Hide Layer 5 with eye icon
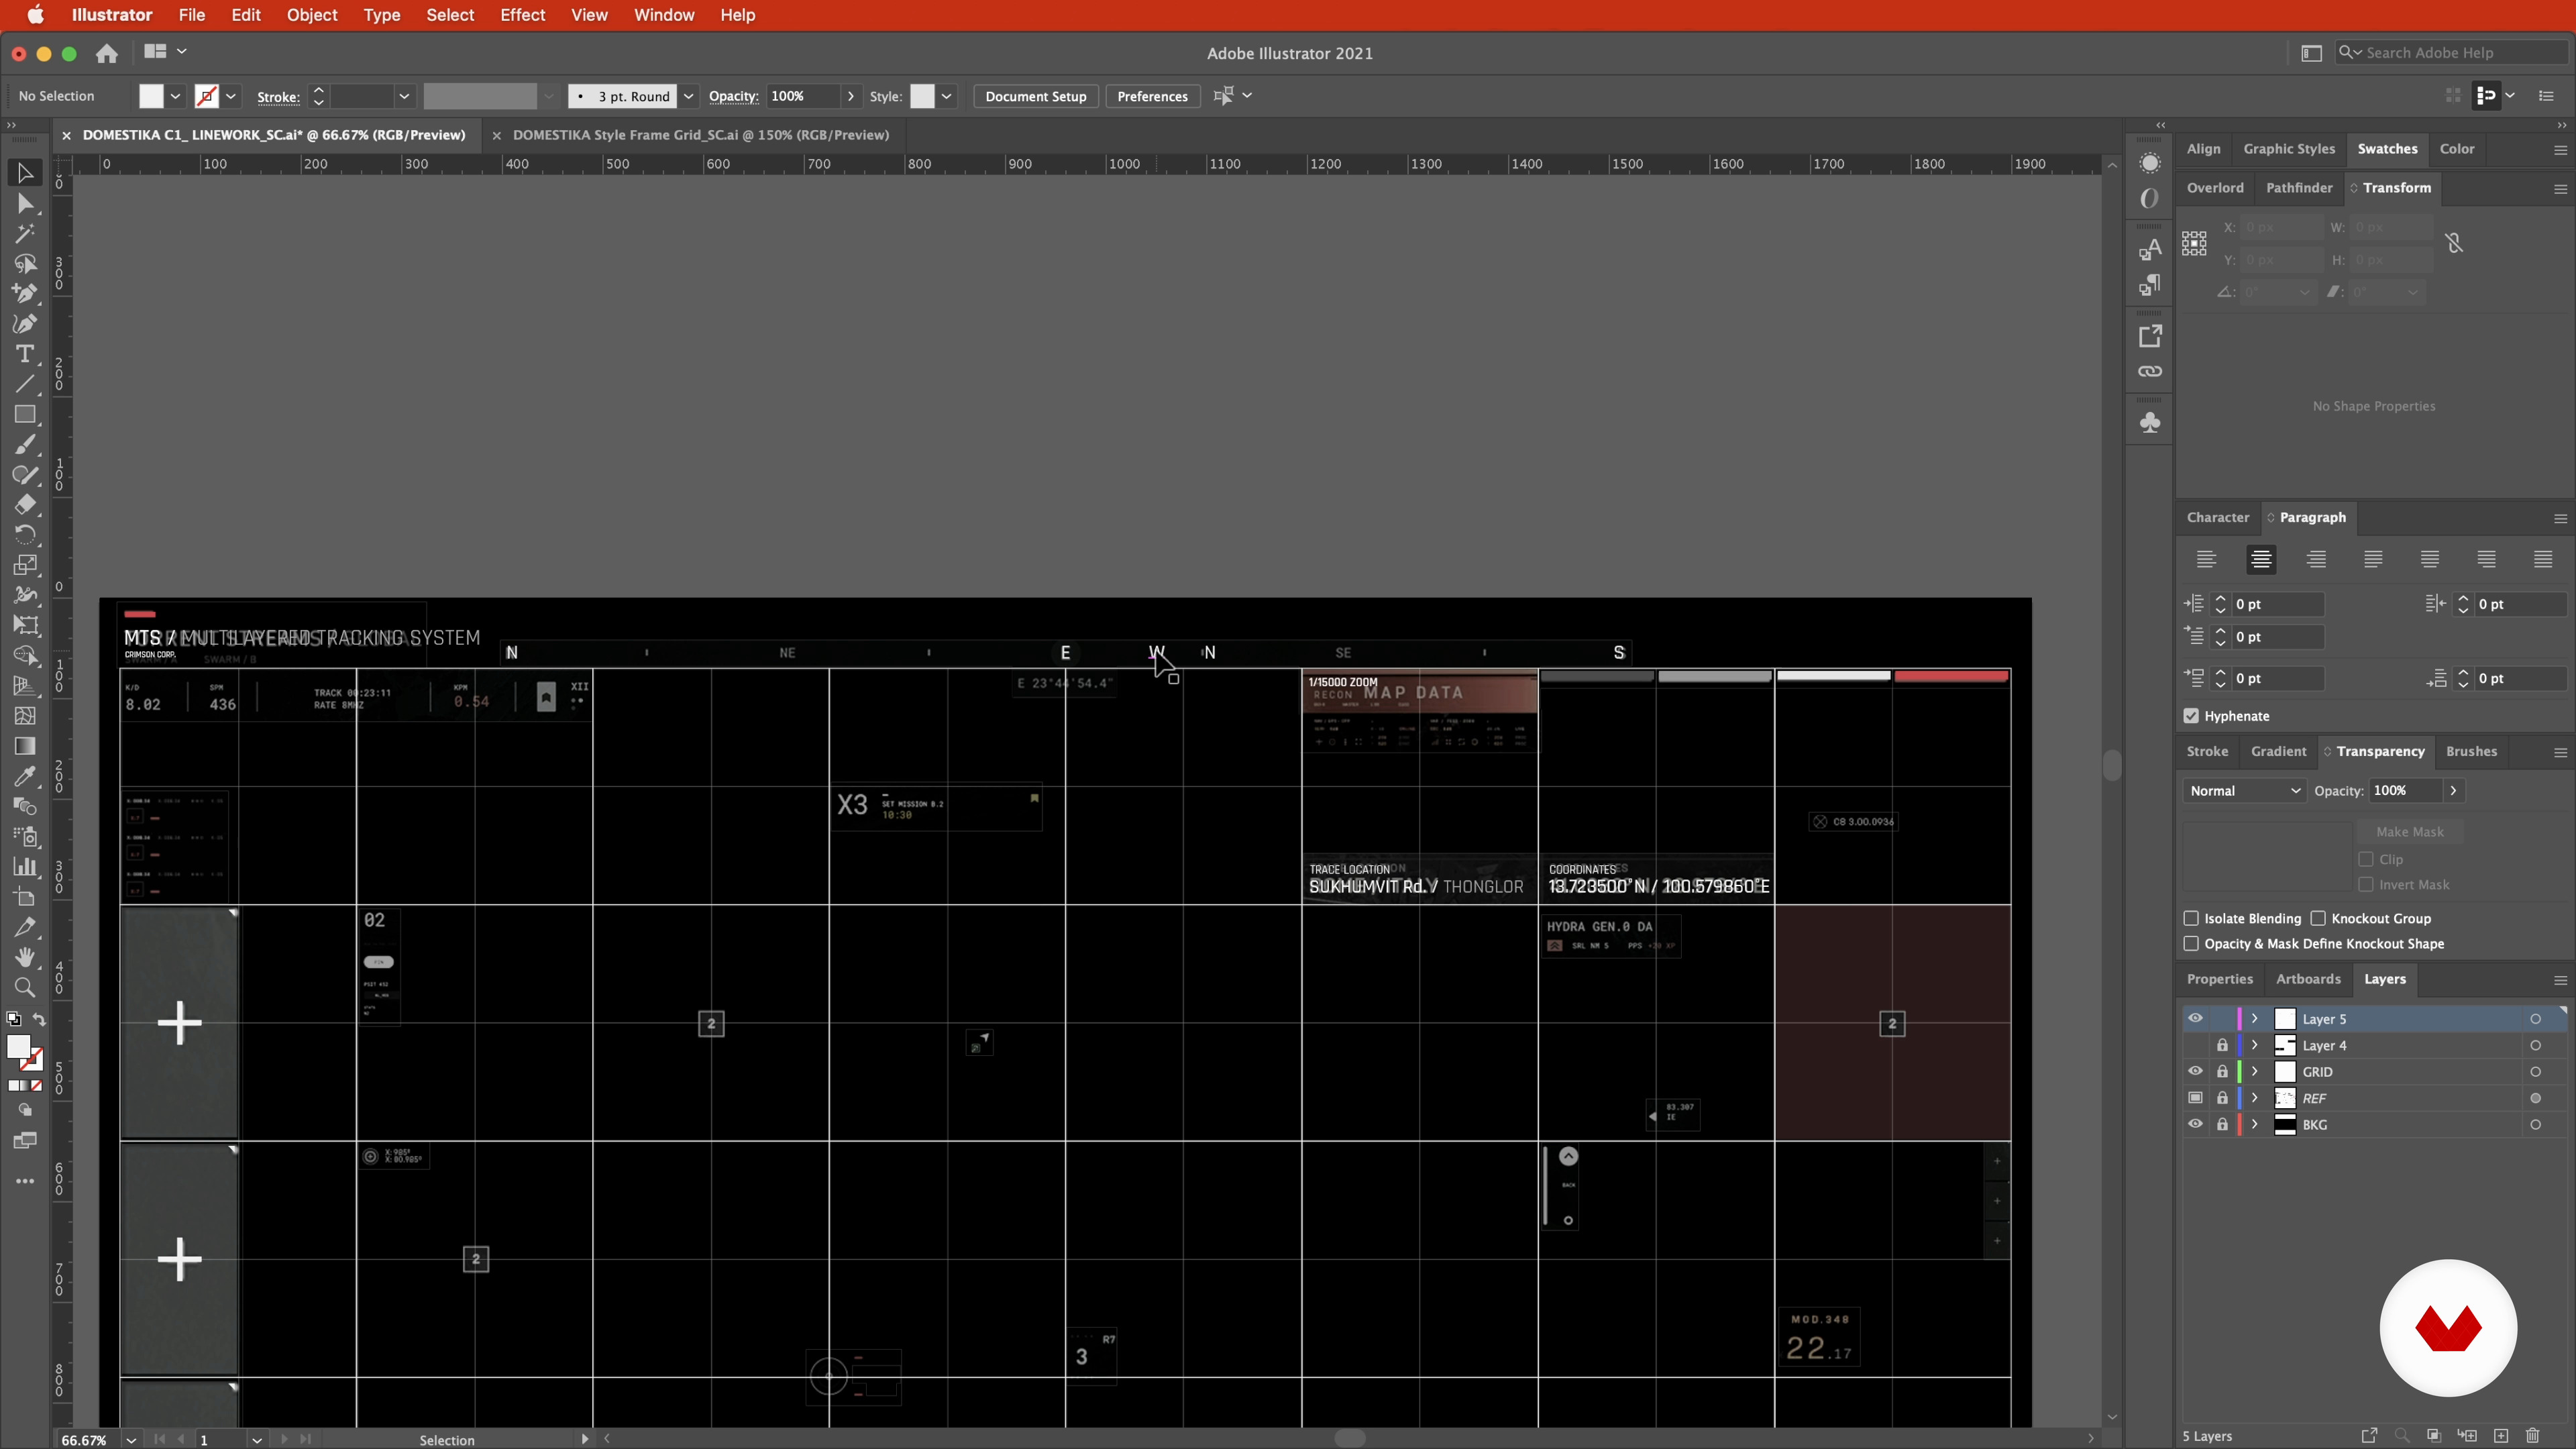This screenshot has width=2576, height=1449. [2195, 1018]
